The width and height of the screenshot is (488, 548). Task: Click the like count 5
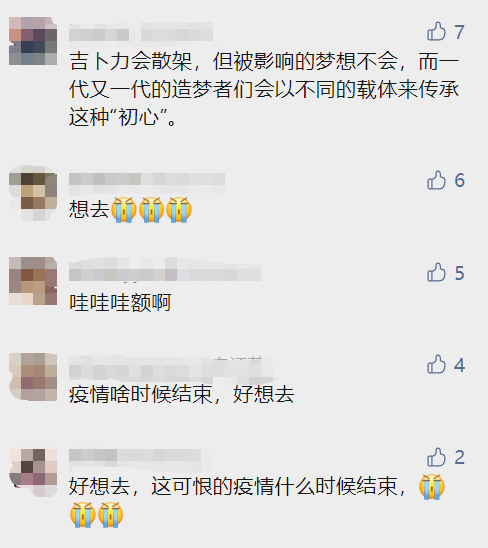459,273
